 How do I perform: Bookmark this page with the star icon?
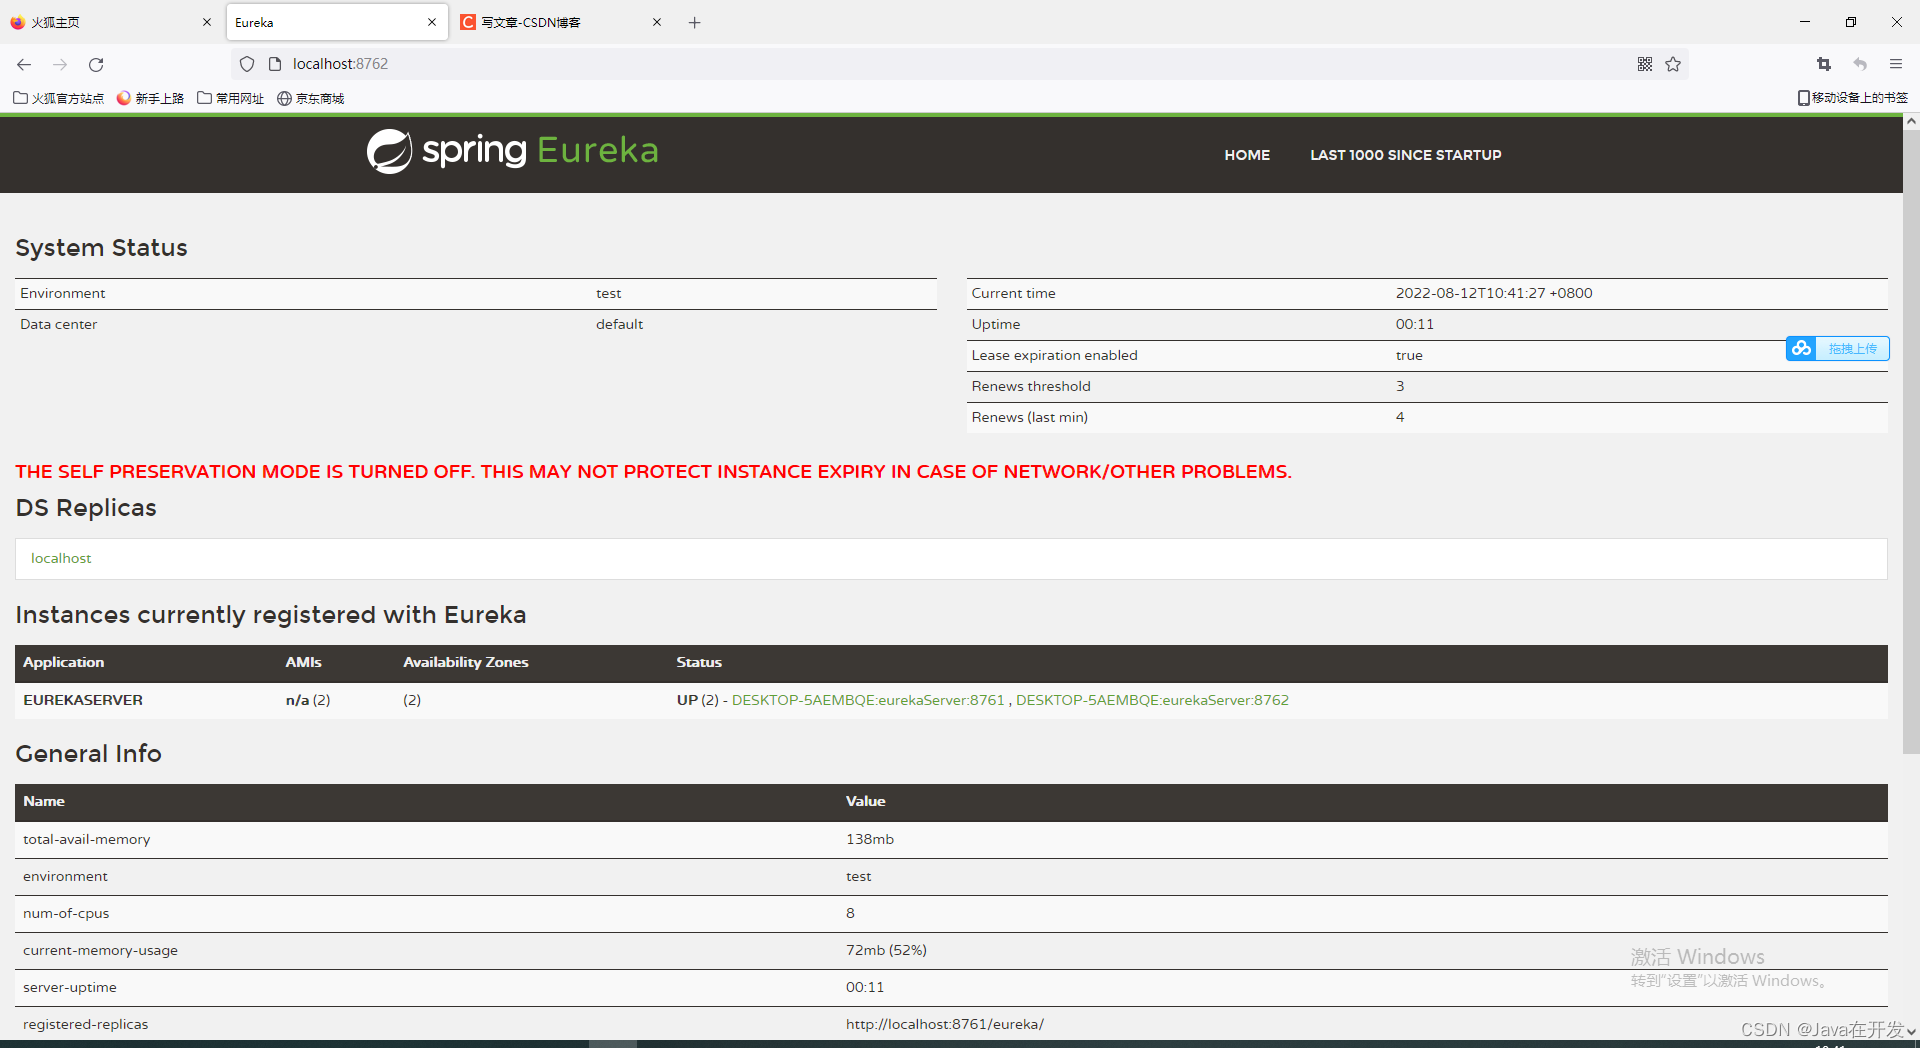pyautogui.click(x=1673, y=64)
